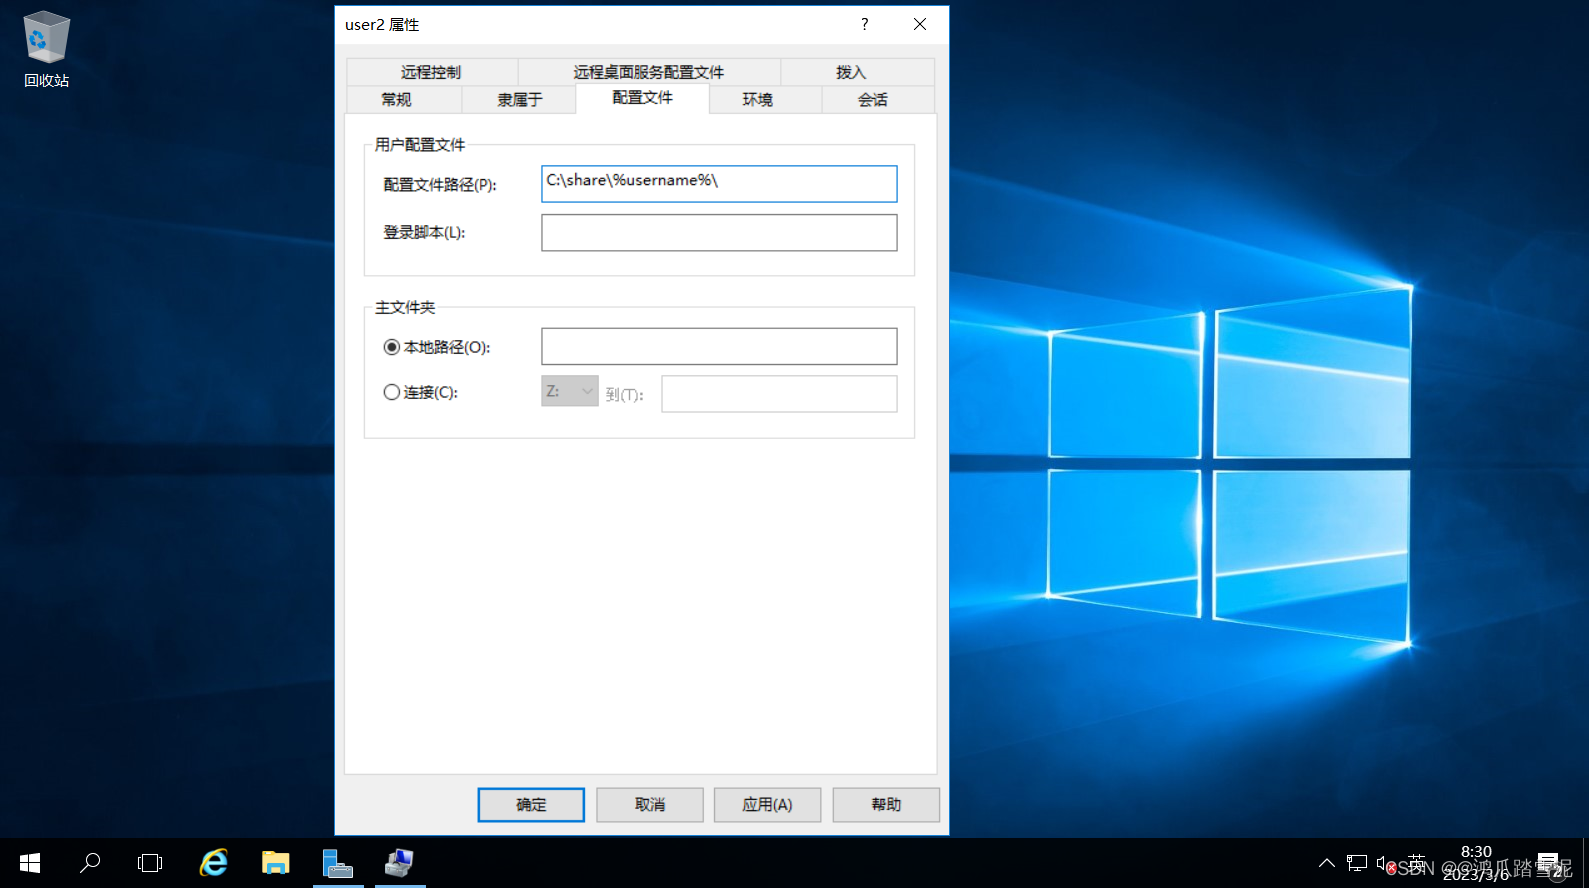The width and height of the screenshot is (1589, 888).
Task: Launch Internet Explorer from the taskbar
Action: tap(213, 863)
